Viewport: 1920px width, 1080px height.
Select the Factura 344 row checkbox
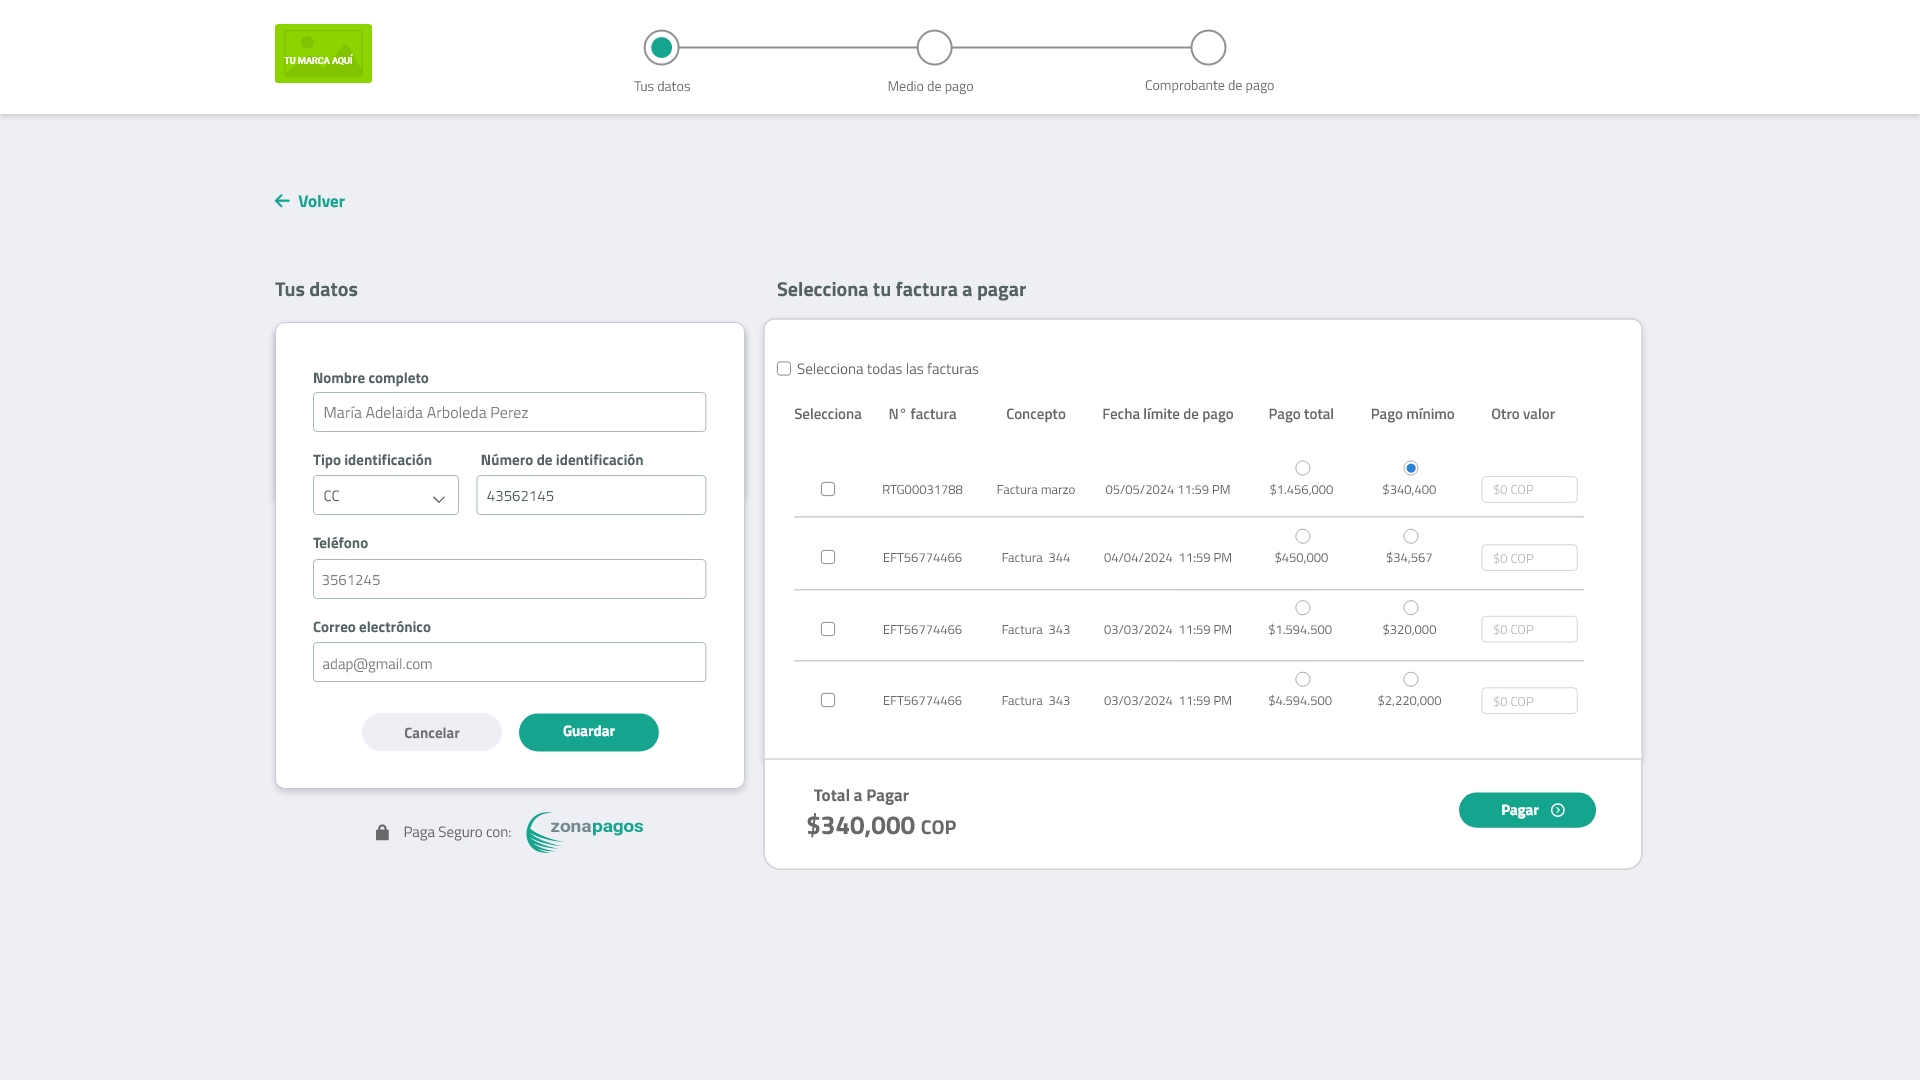[x=828, y=557]
